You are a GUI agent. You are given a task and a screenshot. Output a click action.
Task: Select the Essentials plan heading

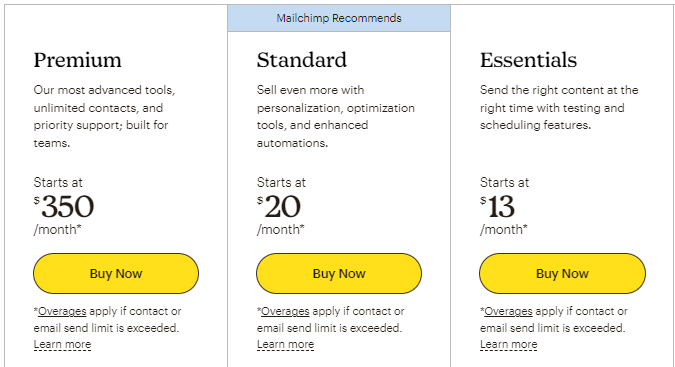click(528, 60)
